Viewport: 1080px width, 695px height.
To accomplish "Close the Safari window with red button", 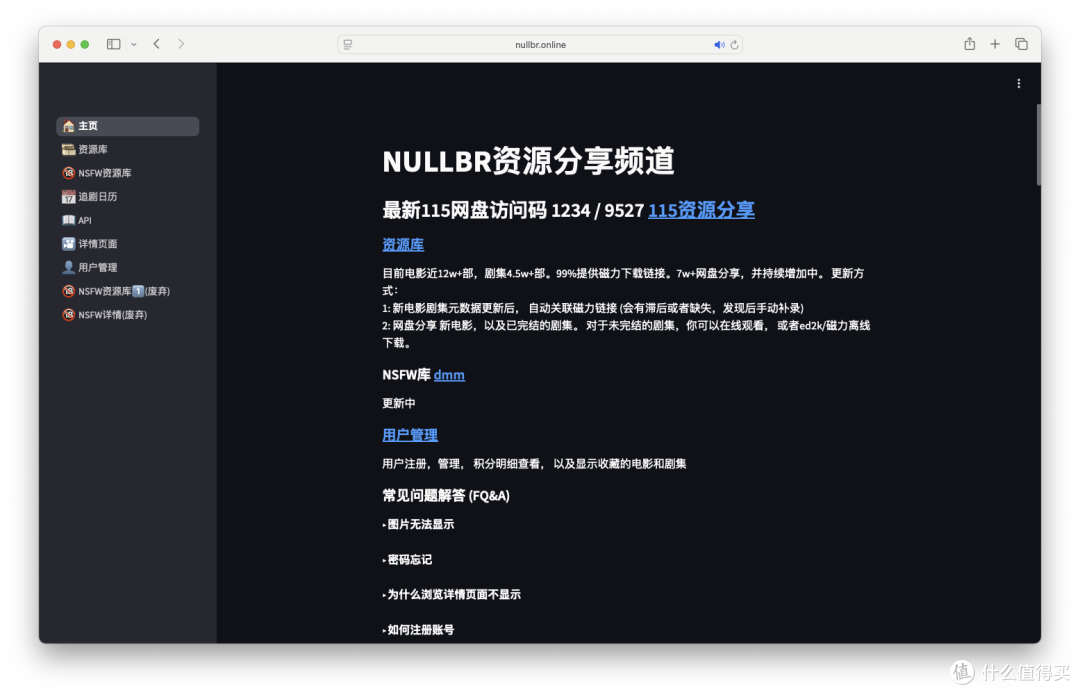I will (57, 44).
